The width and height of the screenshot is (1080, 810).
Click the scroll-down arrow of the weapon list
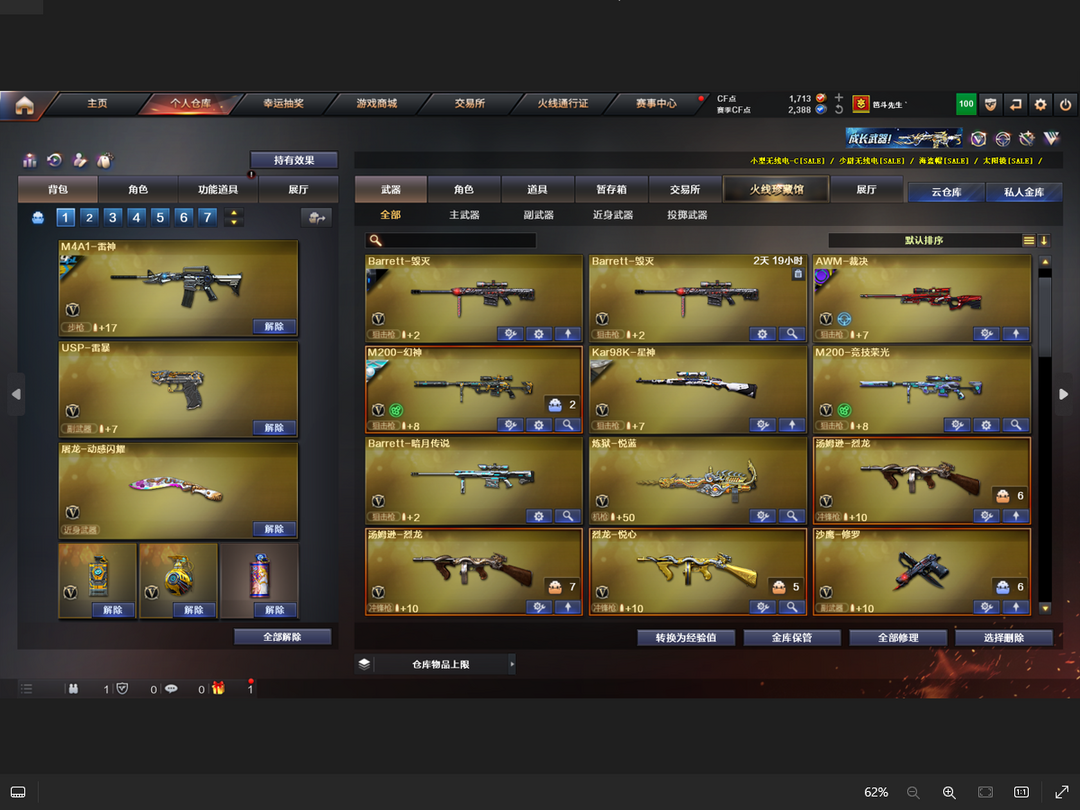(x=1045, y=608)
